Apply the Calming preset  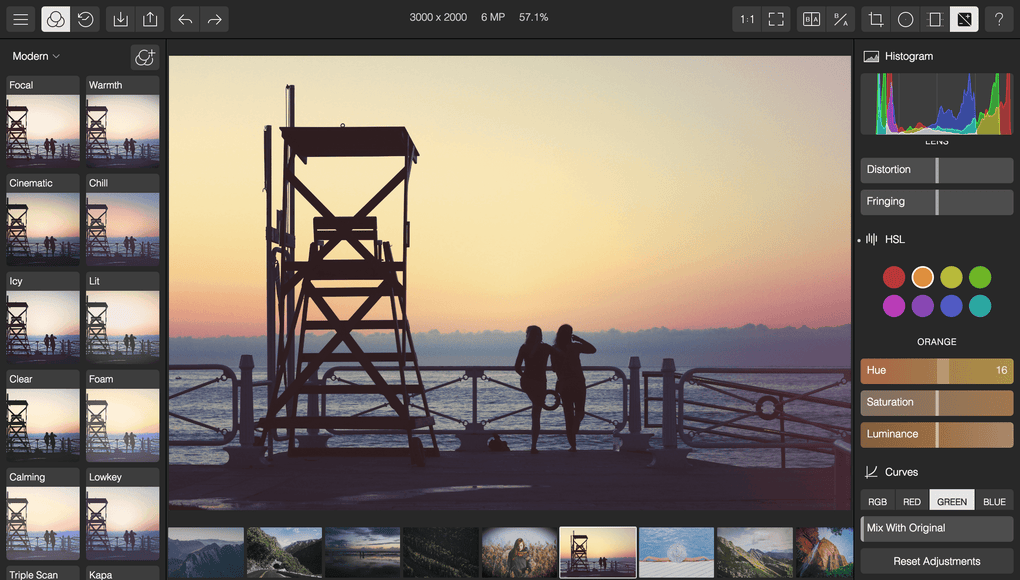click(43, 514)
